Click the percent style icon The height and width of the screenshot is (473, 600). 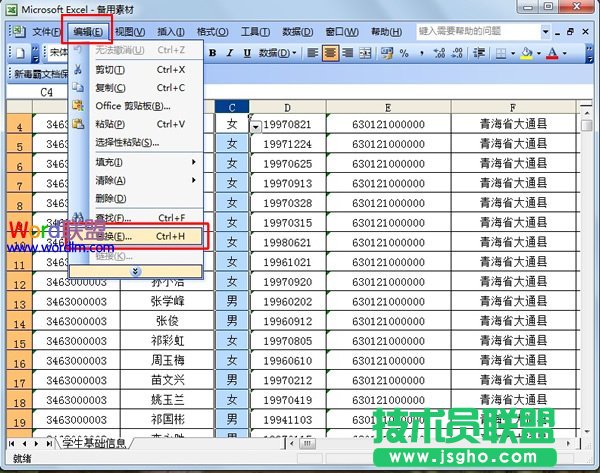click(404, 52)
